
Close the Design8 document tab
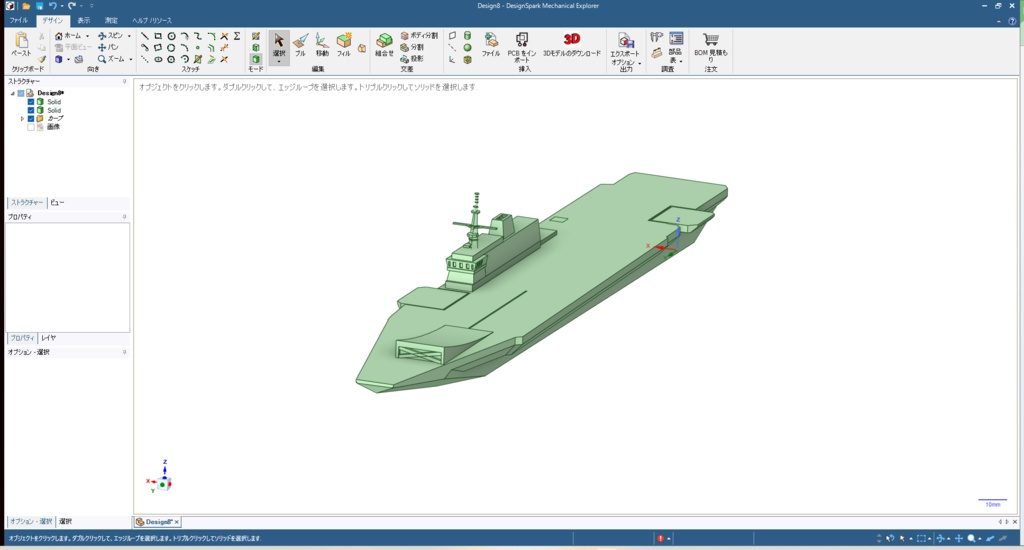[x=176, y=522]
